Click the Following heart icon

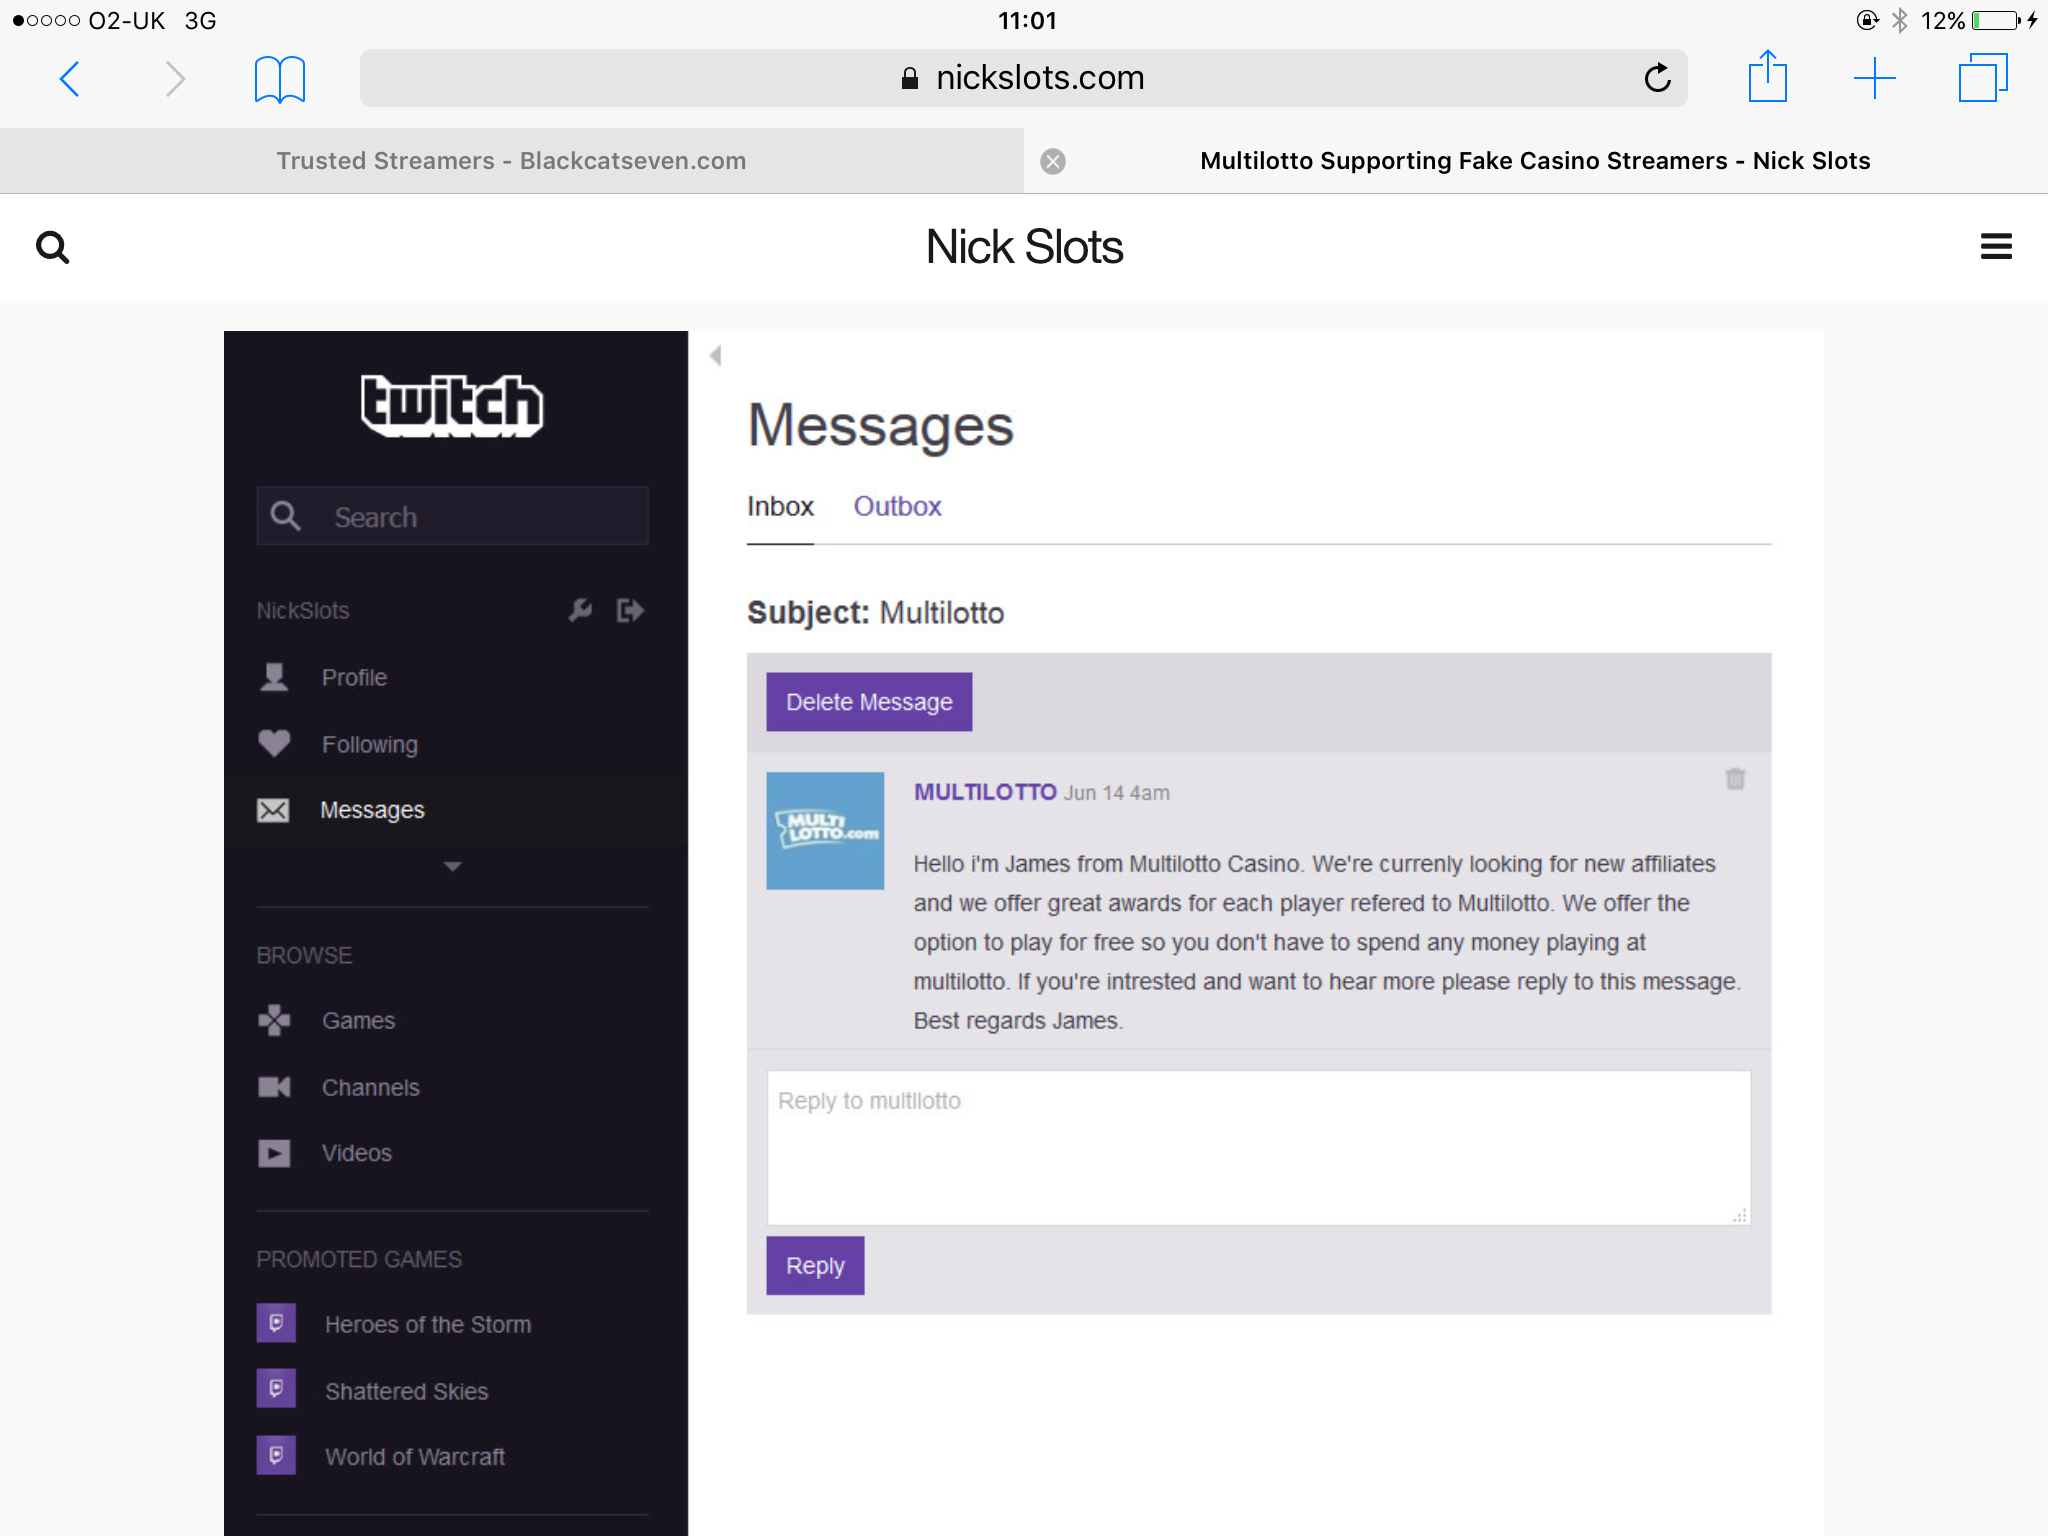point(274,743)
